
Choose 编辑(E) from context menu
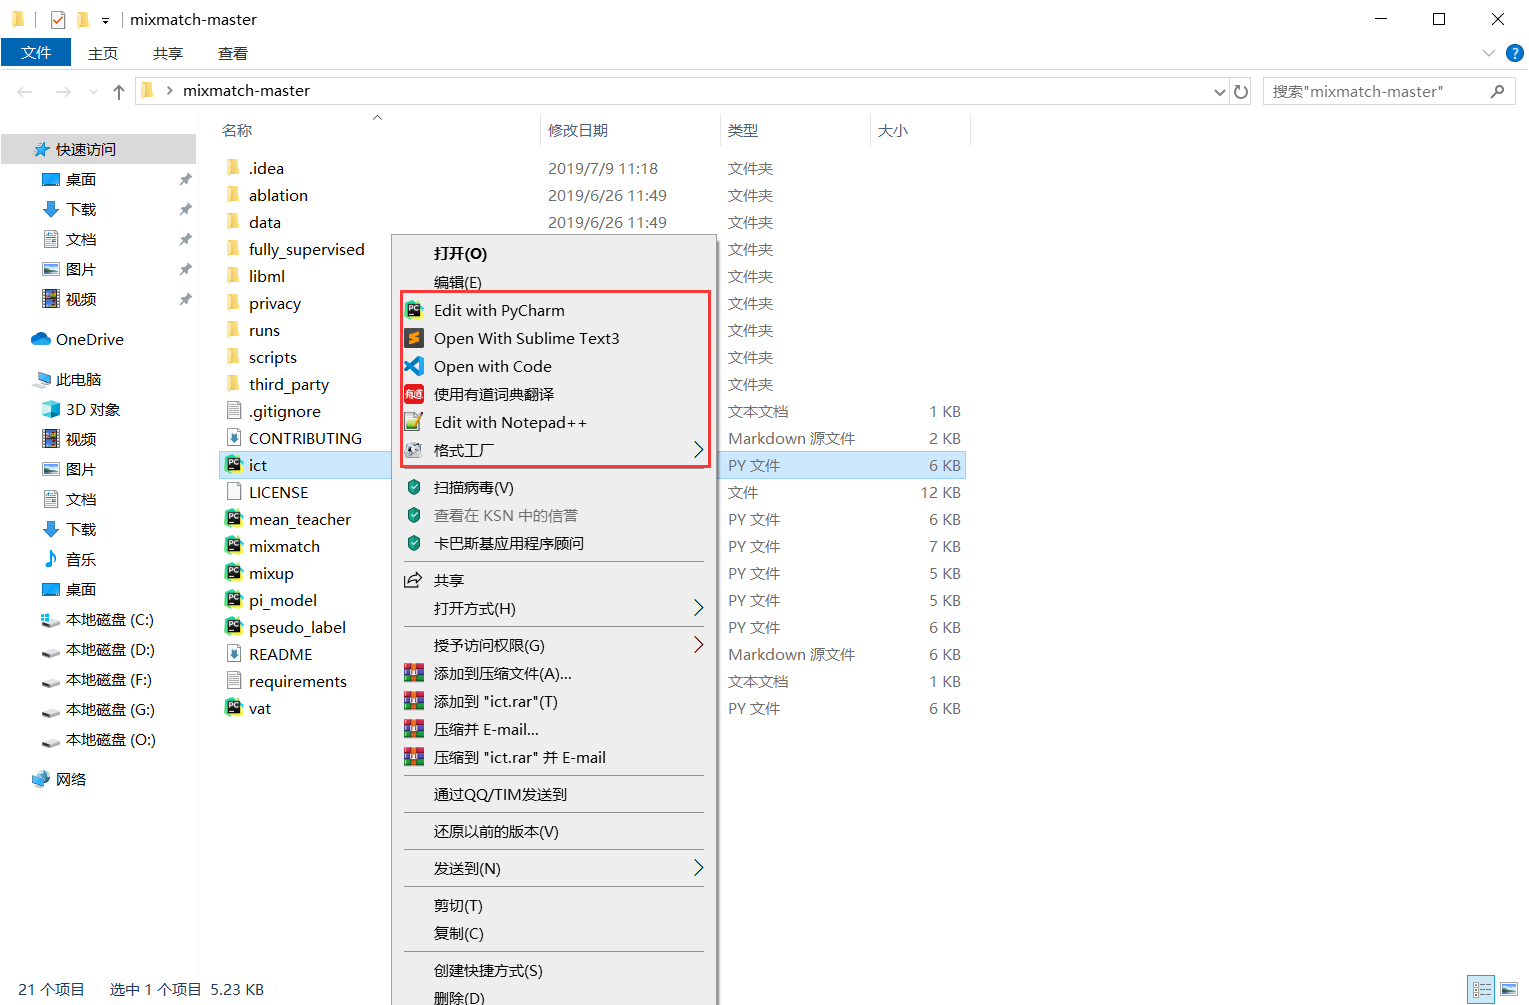click(x=458, y=282)
